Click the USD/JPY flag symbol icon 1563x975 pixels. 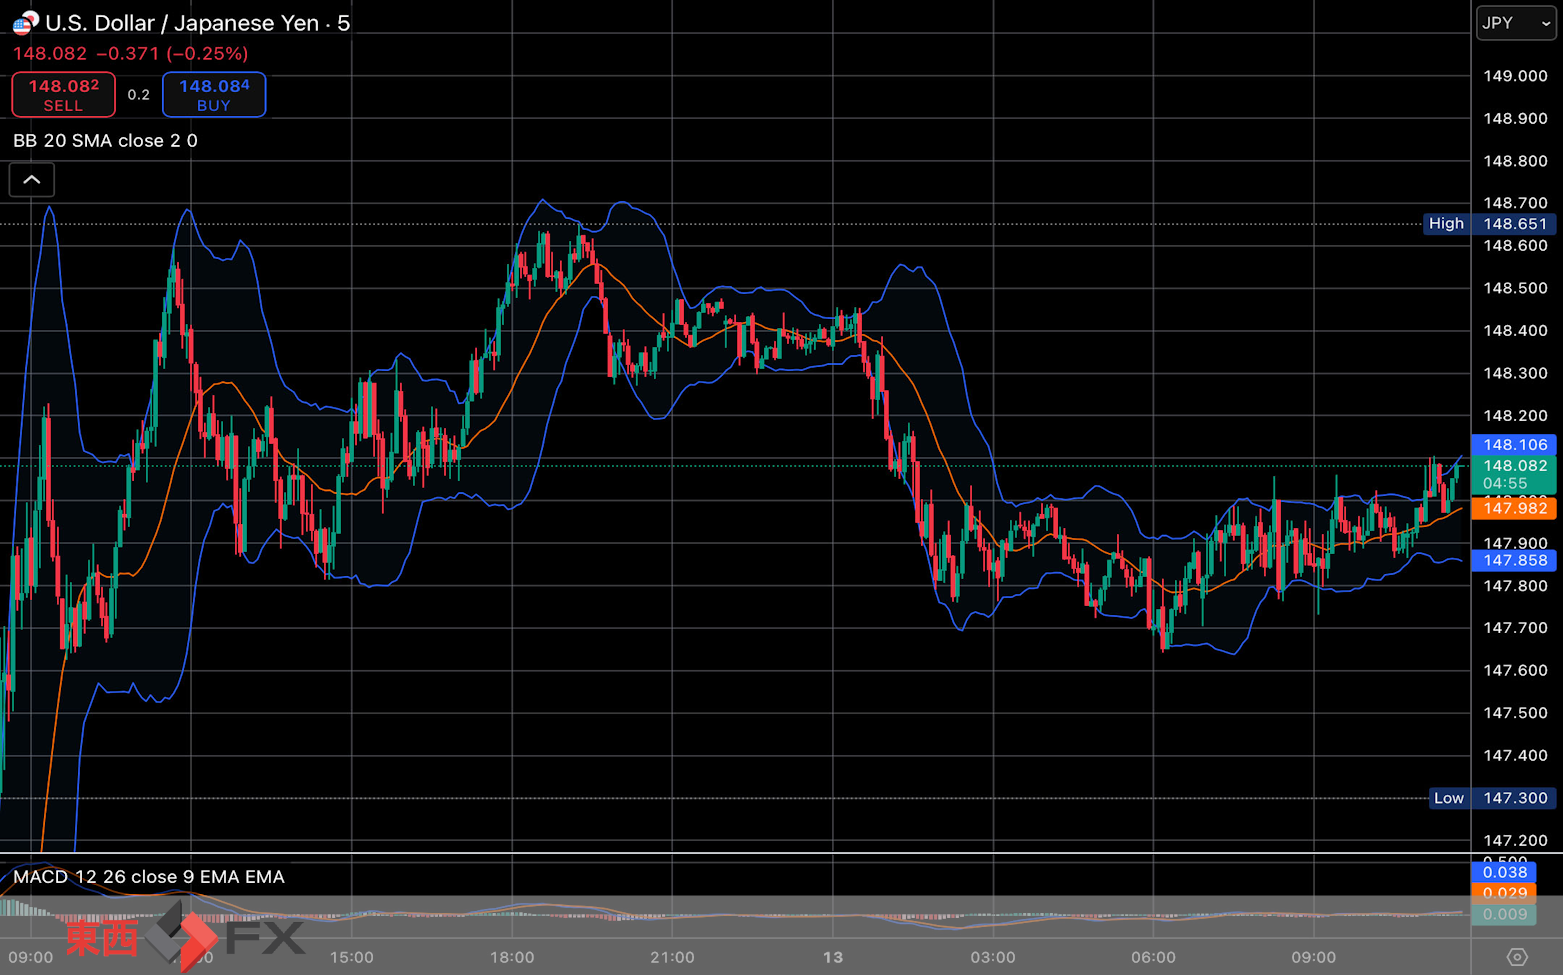coord(26,22)
